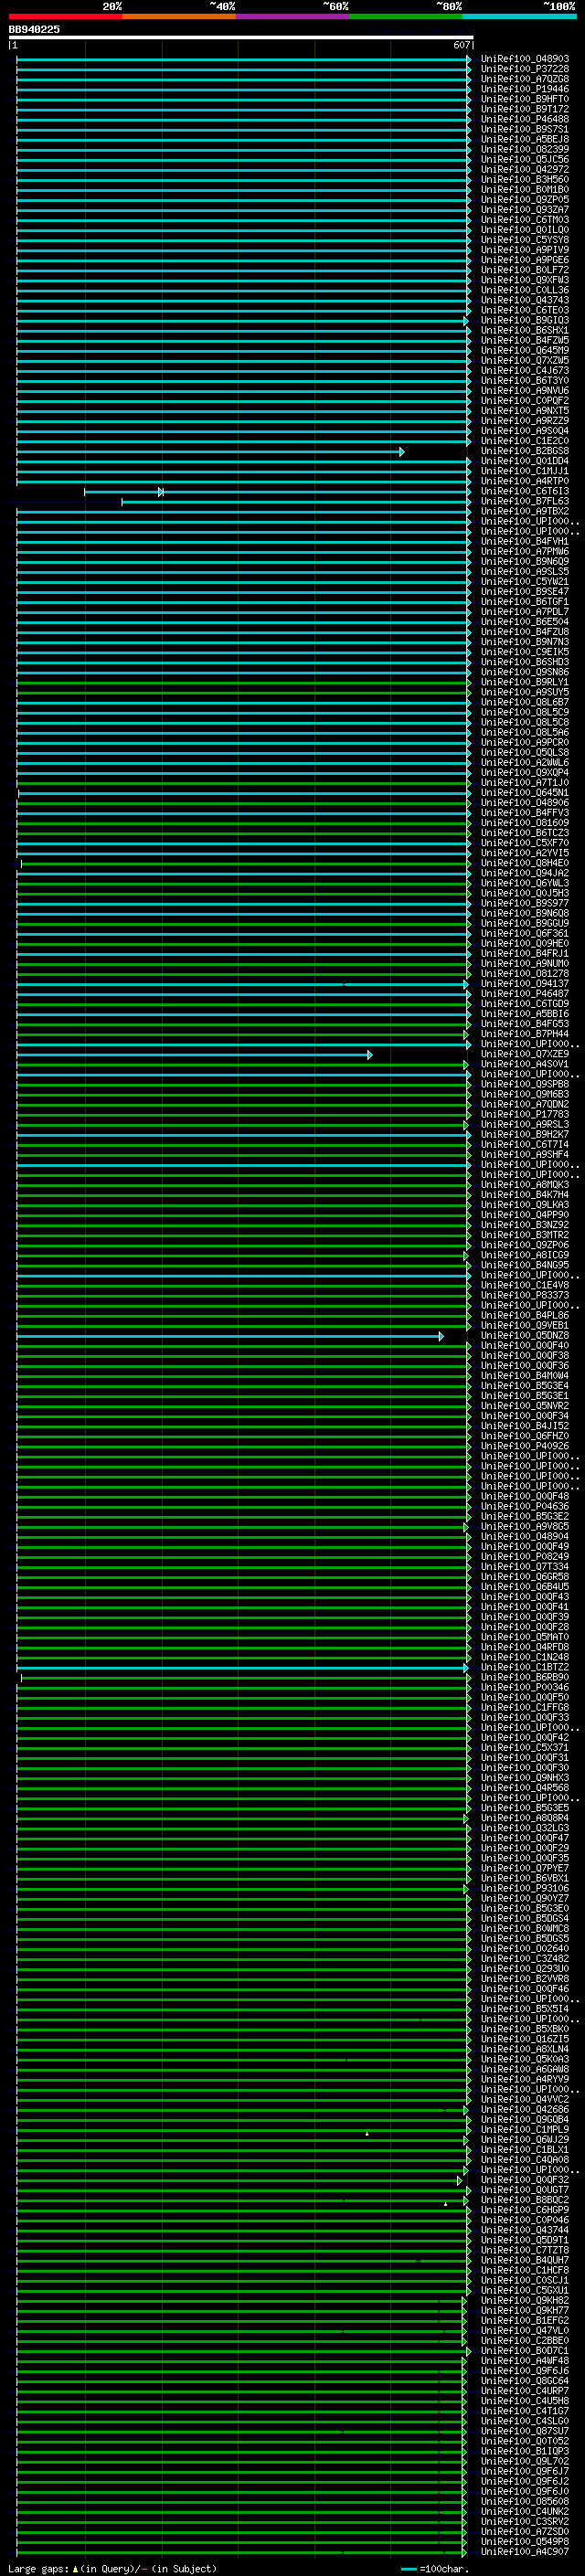Open the UniRef100_P17783 entry

[x=525, y=1114]
